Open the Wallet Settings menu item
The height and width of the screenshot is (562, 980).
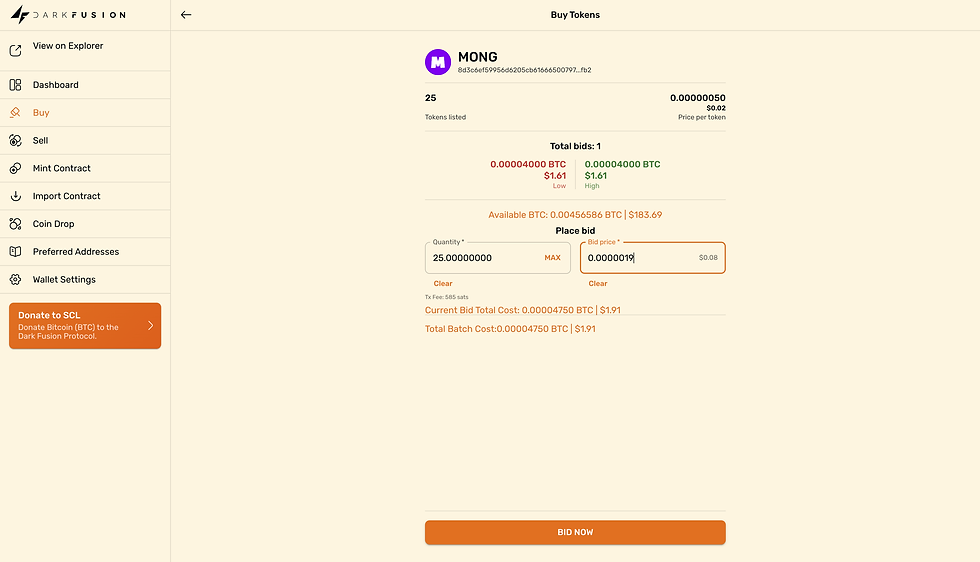click(64, 280)
